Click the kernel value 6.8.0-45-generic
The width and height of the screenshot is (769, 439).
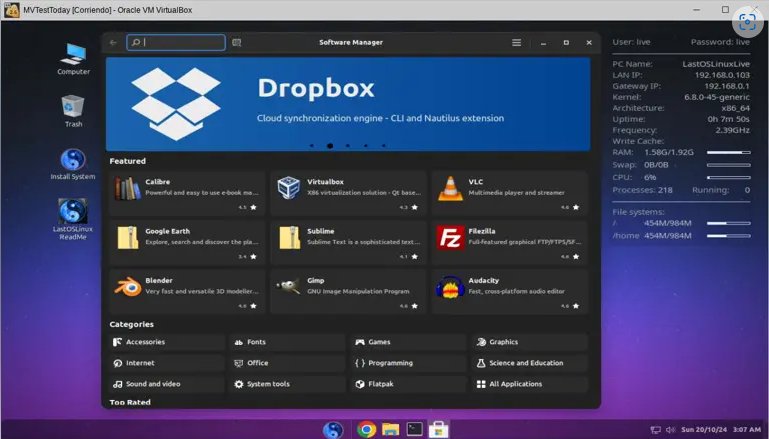point(717,97)
